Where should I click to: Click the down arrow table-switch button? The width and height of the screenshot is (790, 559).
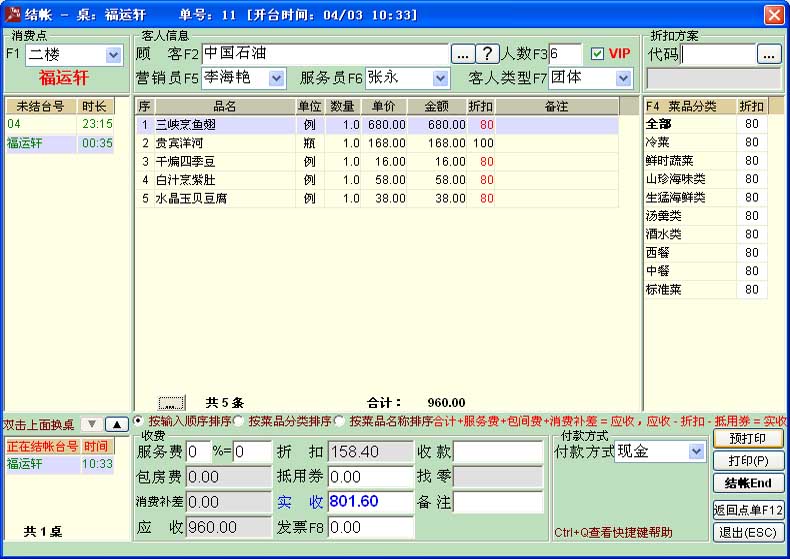tap(91, 424)
